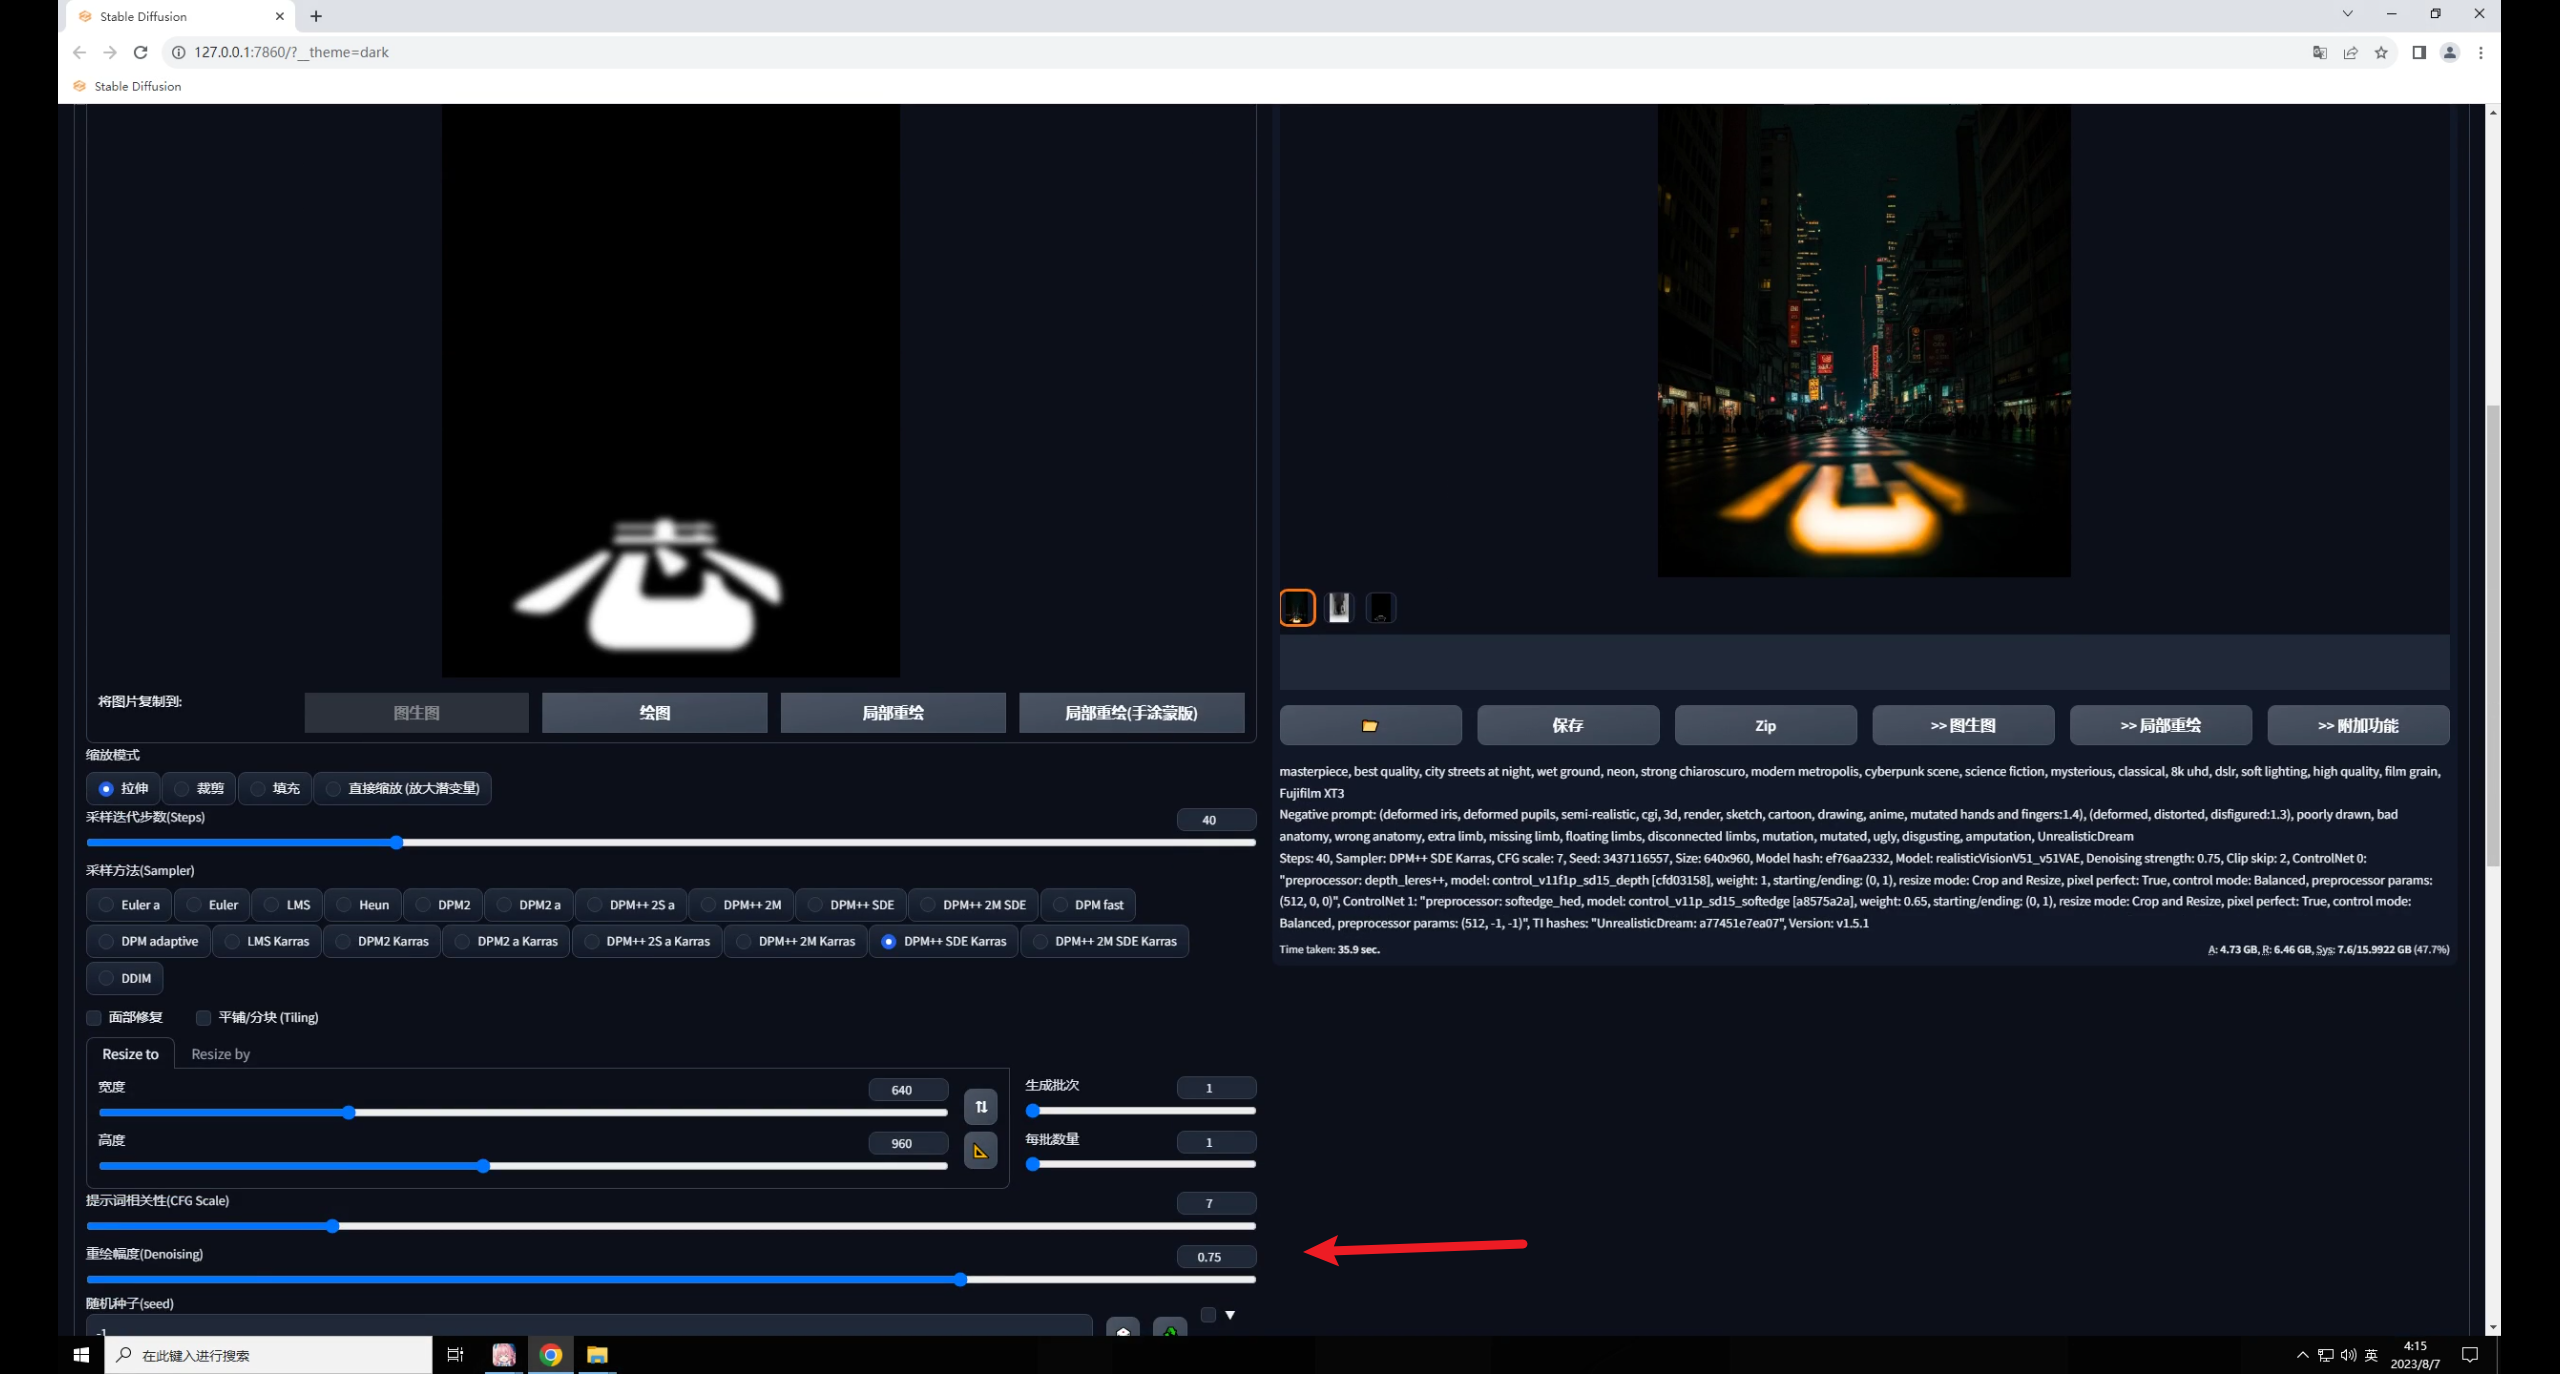Show hidden system tray icons chevron
This screenshot has height=1374, width=2560.
tap(2302, 1355)
